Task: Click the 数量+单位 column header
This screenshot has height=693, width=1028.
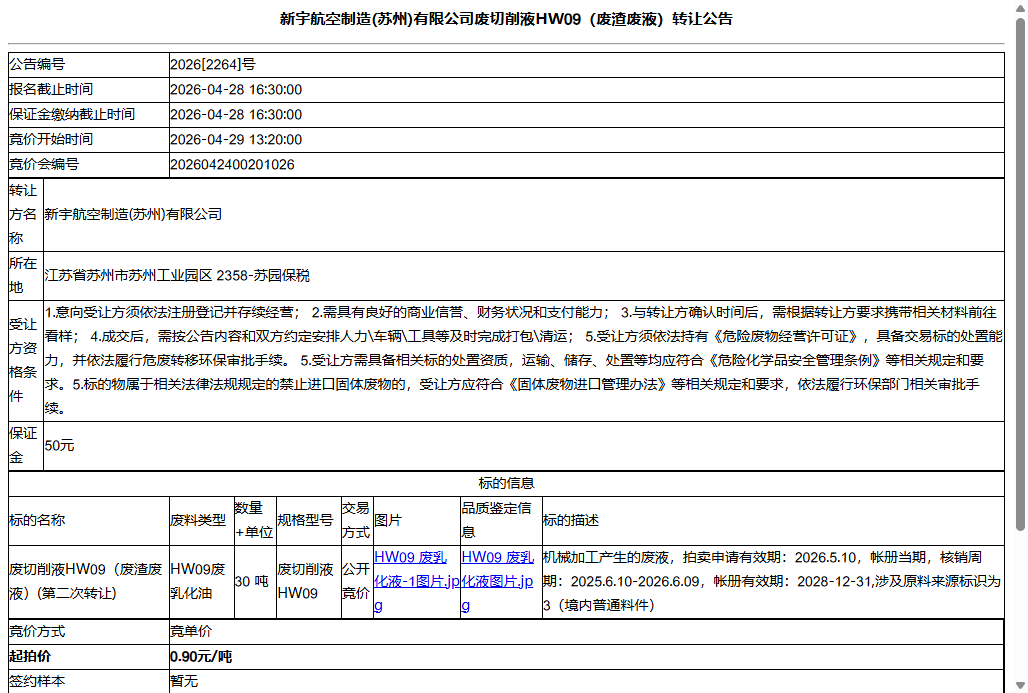Action: pos(255,521)
